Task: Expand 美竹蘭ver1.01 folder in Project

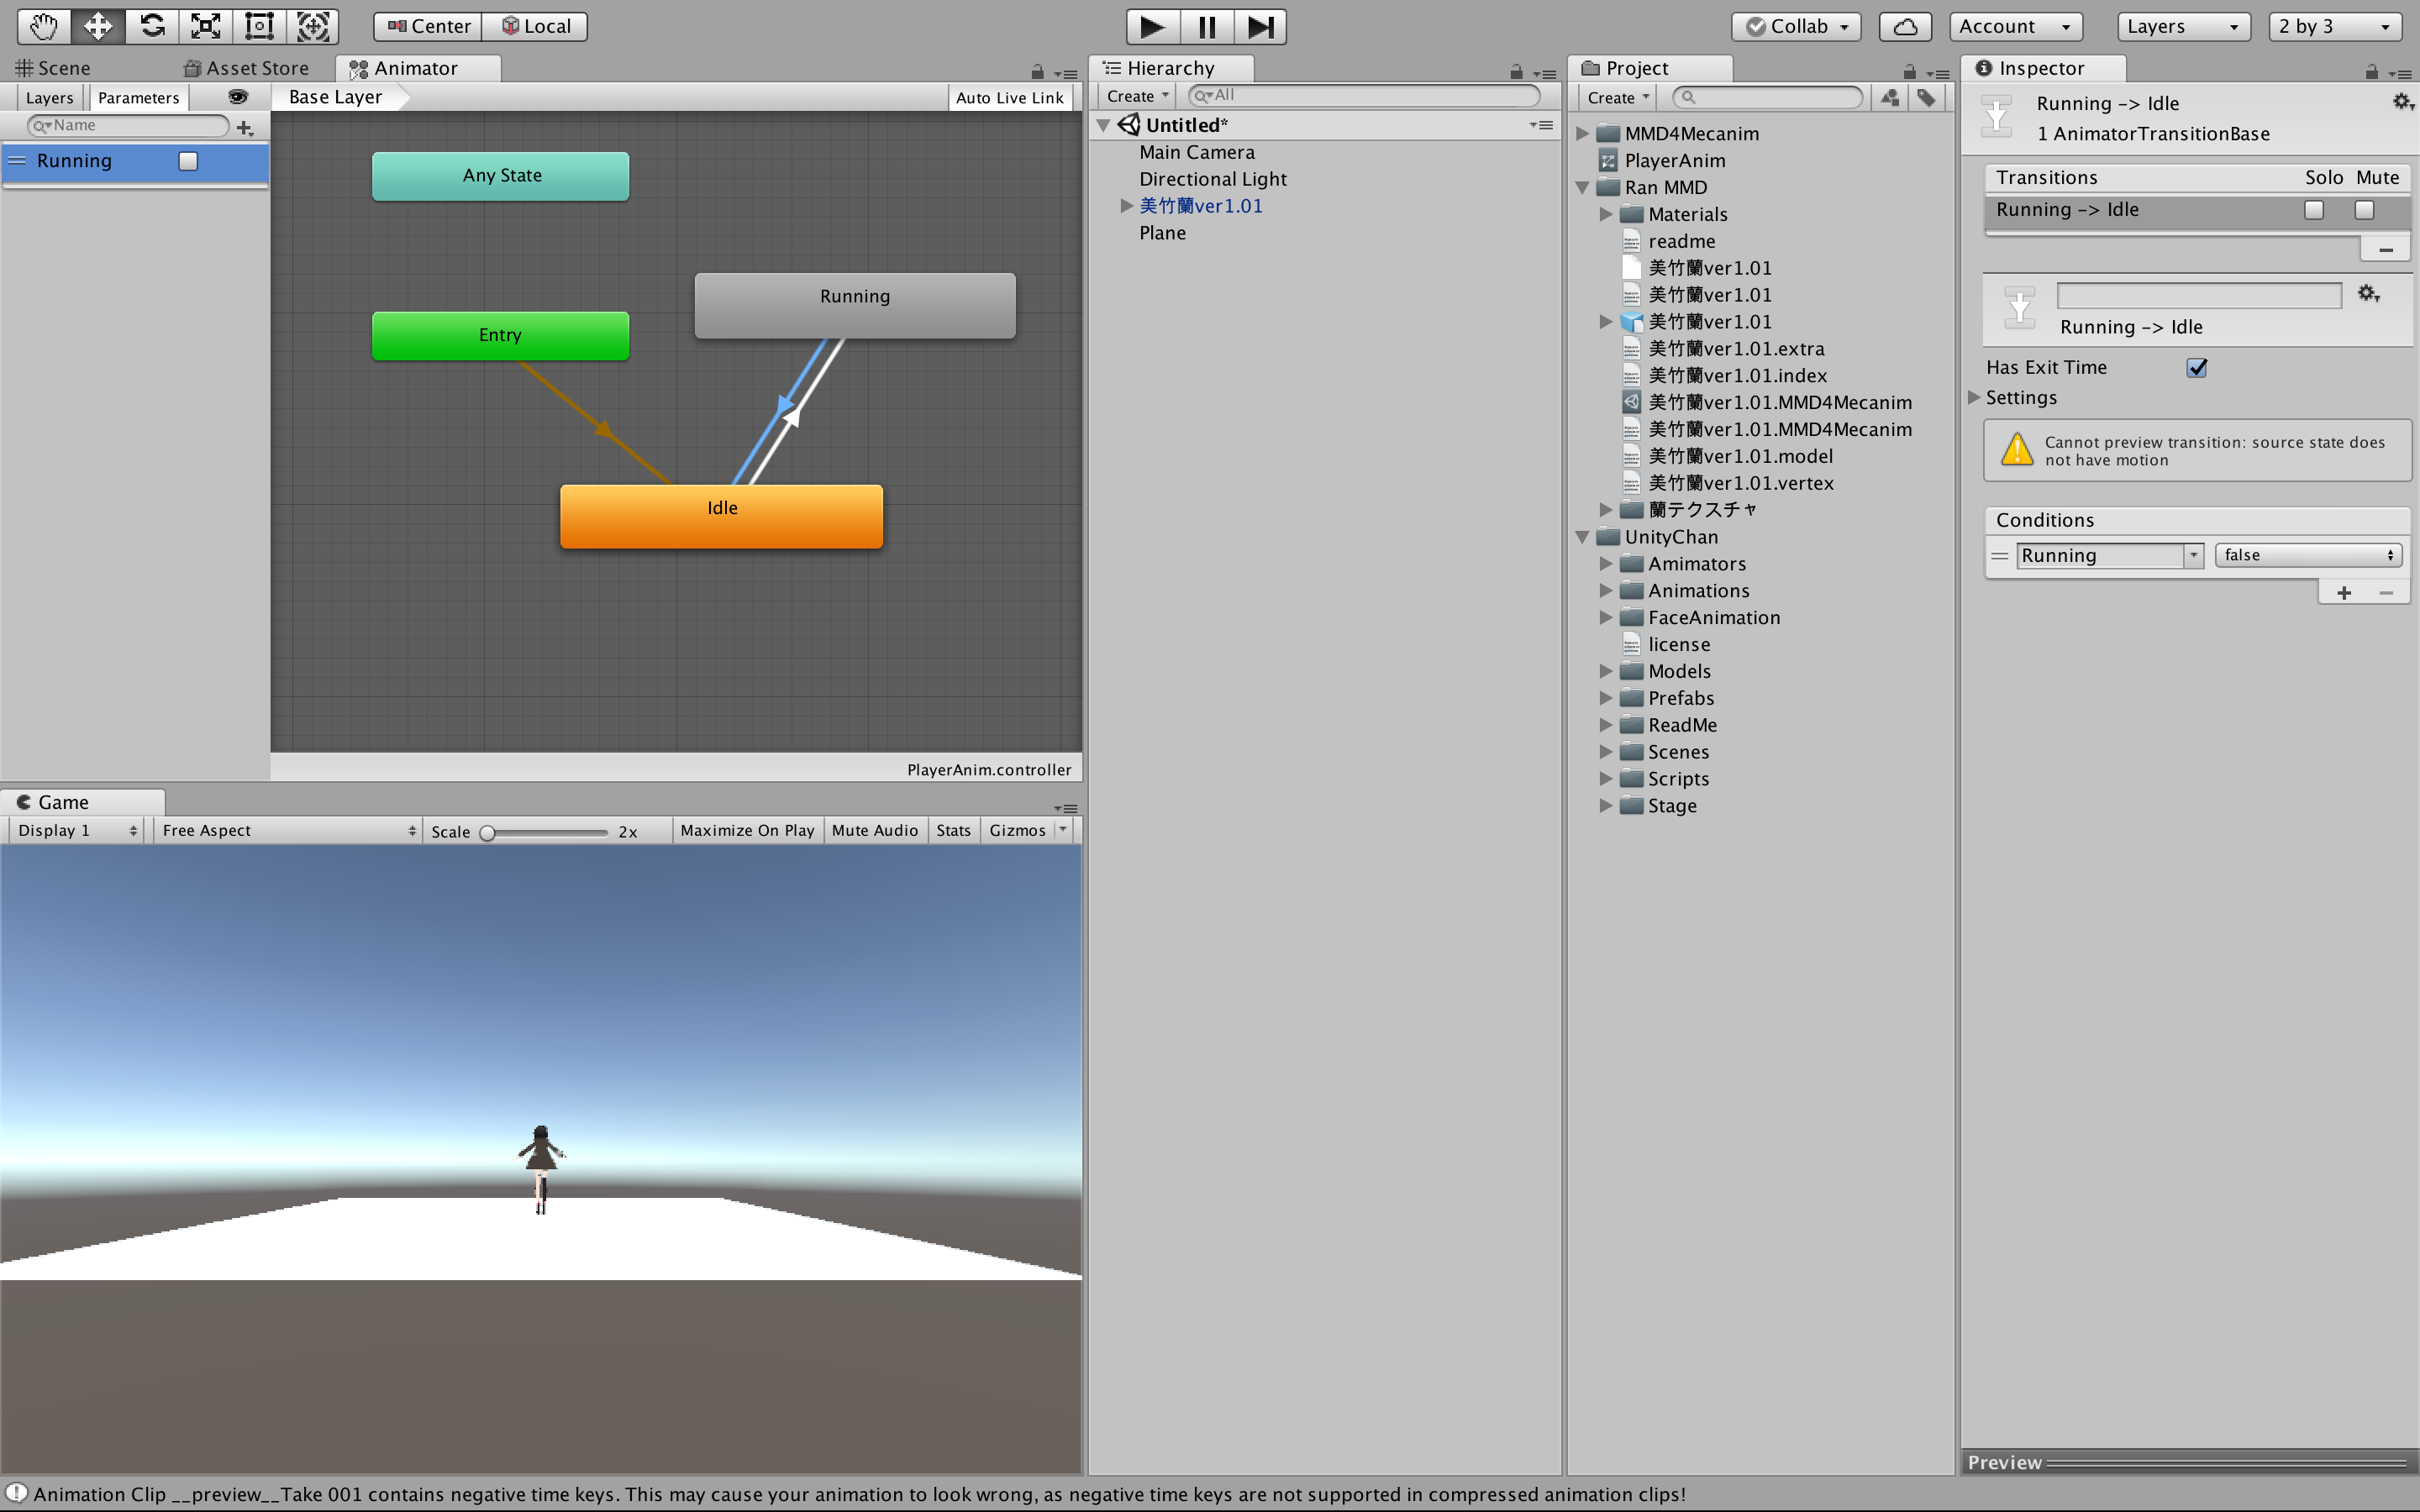Action: click(1607, 321)
